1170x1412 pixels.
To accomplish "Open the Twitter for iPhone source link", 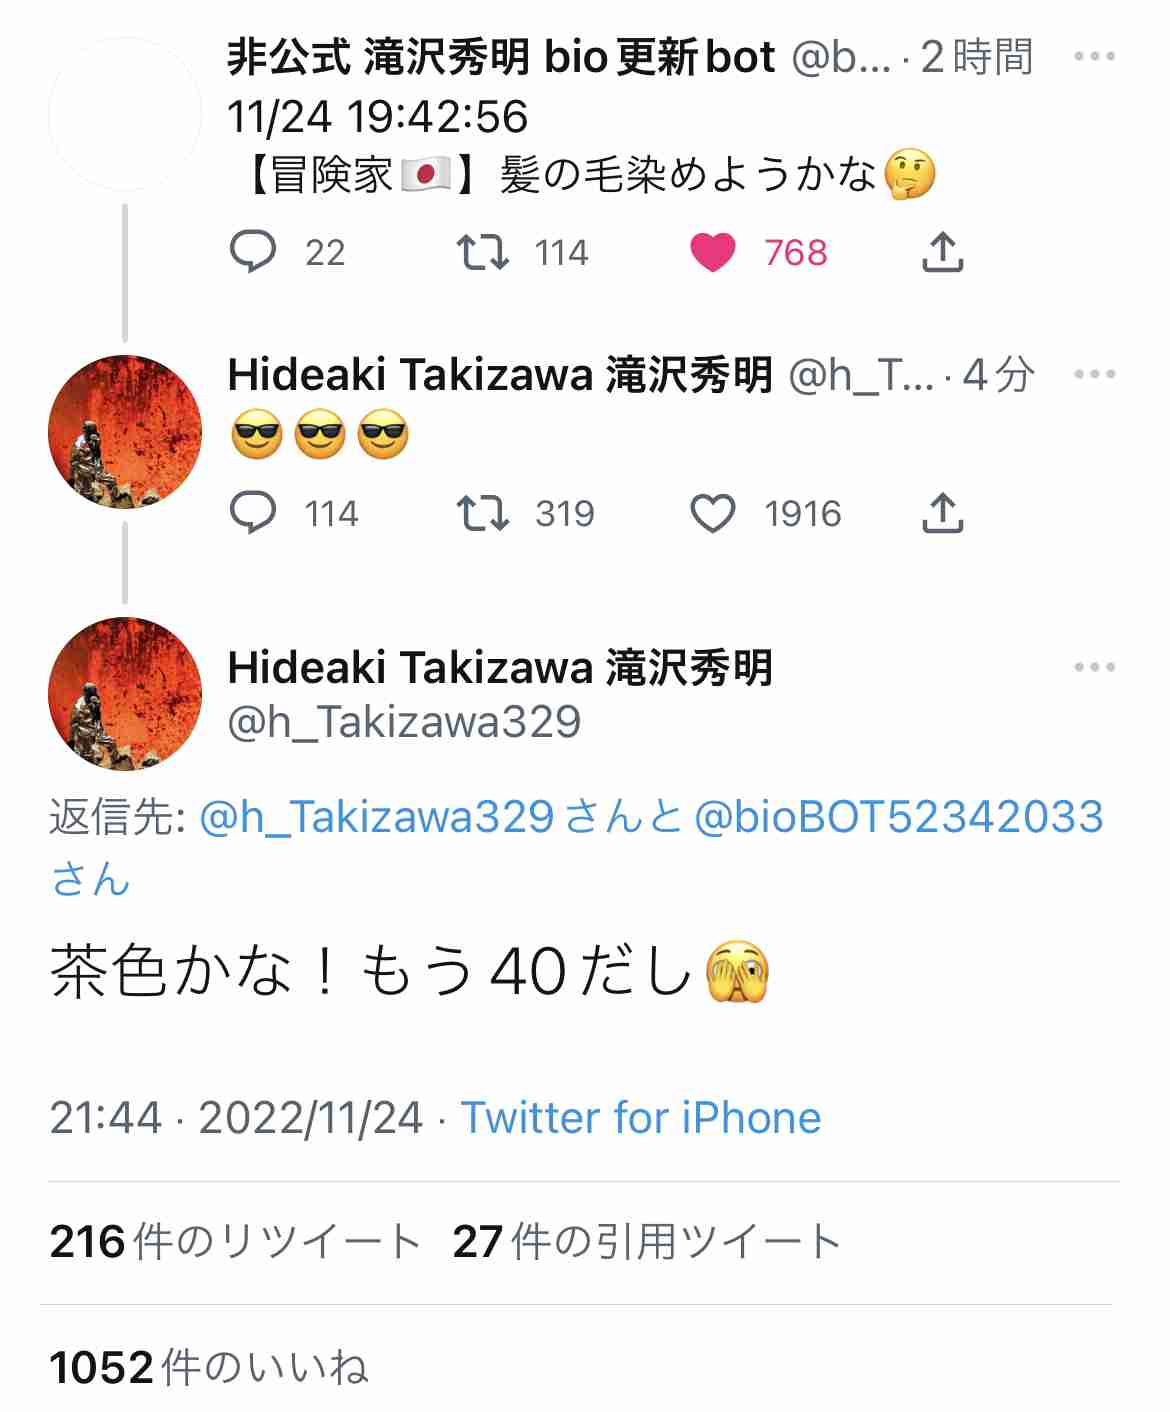I will (640, 1117).
